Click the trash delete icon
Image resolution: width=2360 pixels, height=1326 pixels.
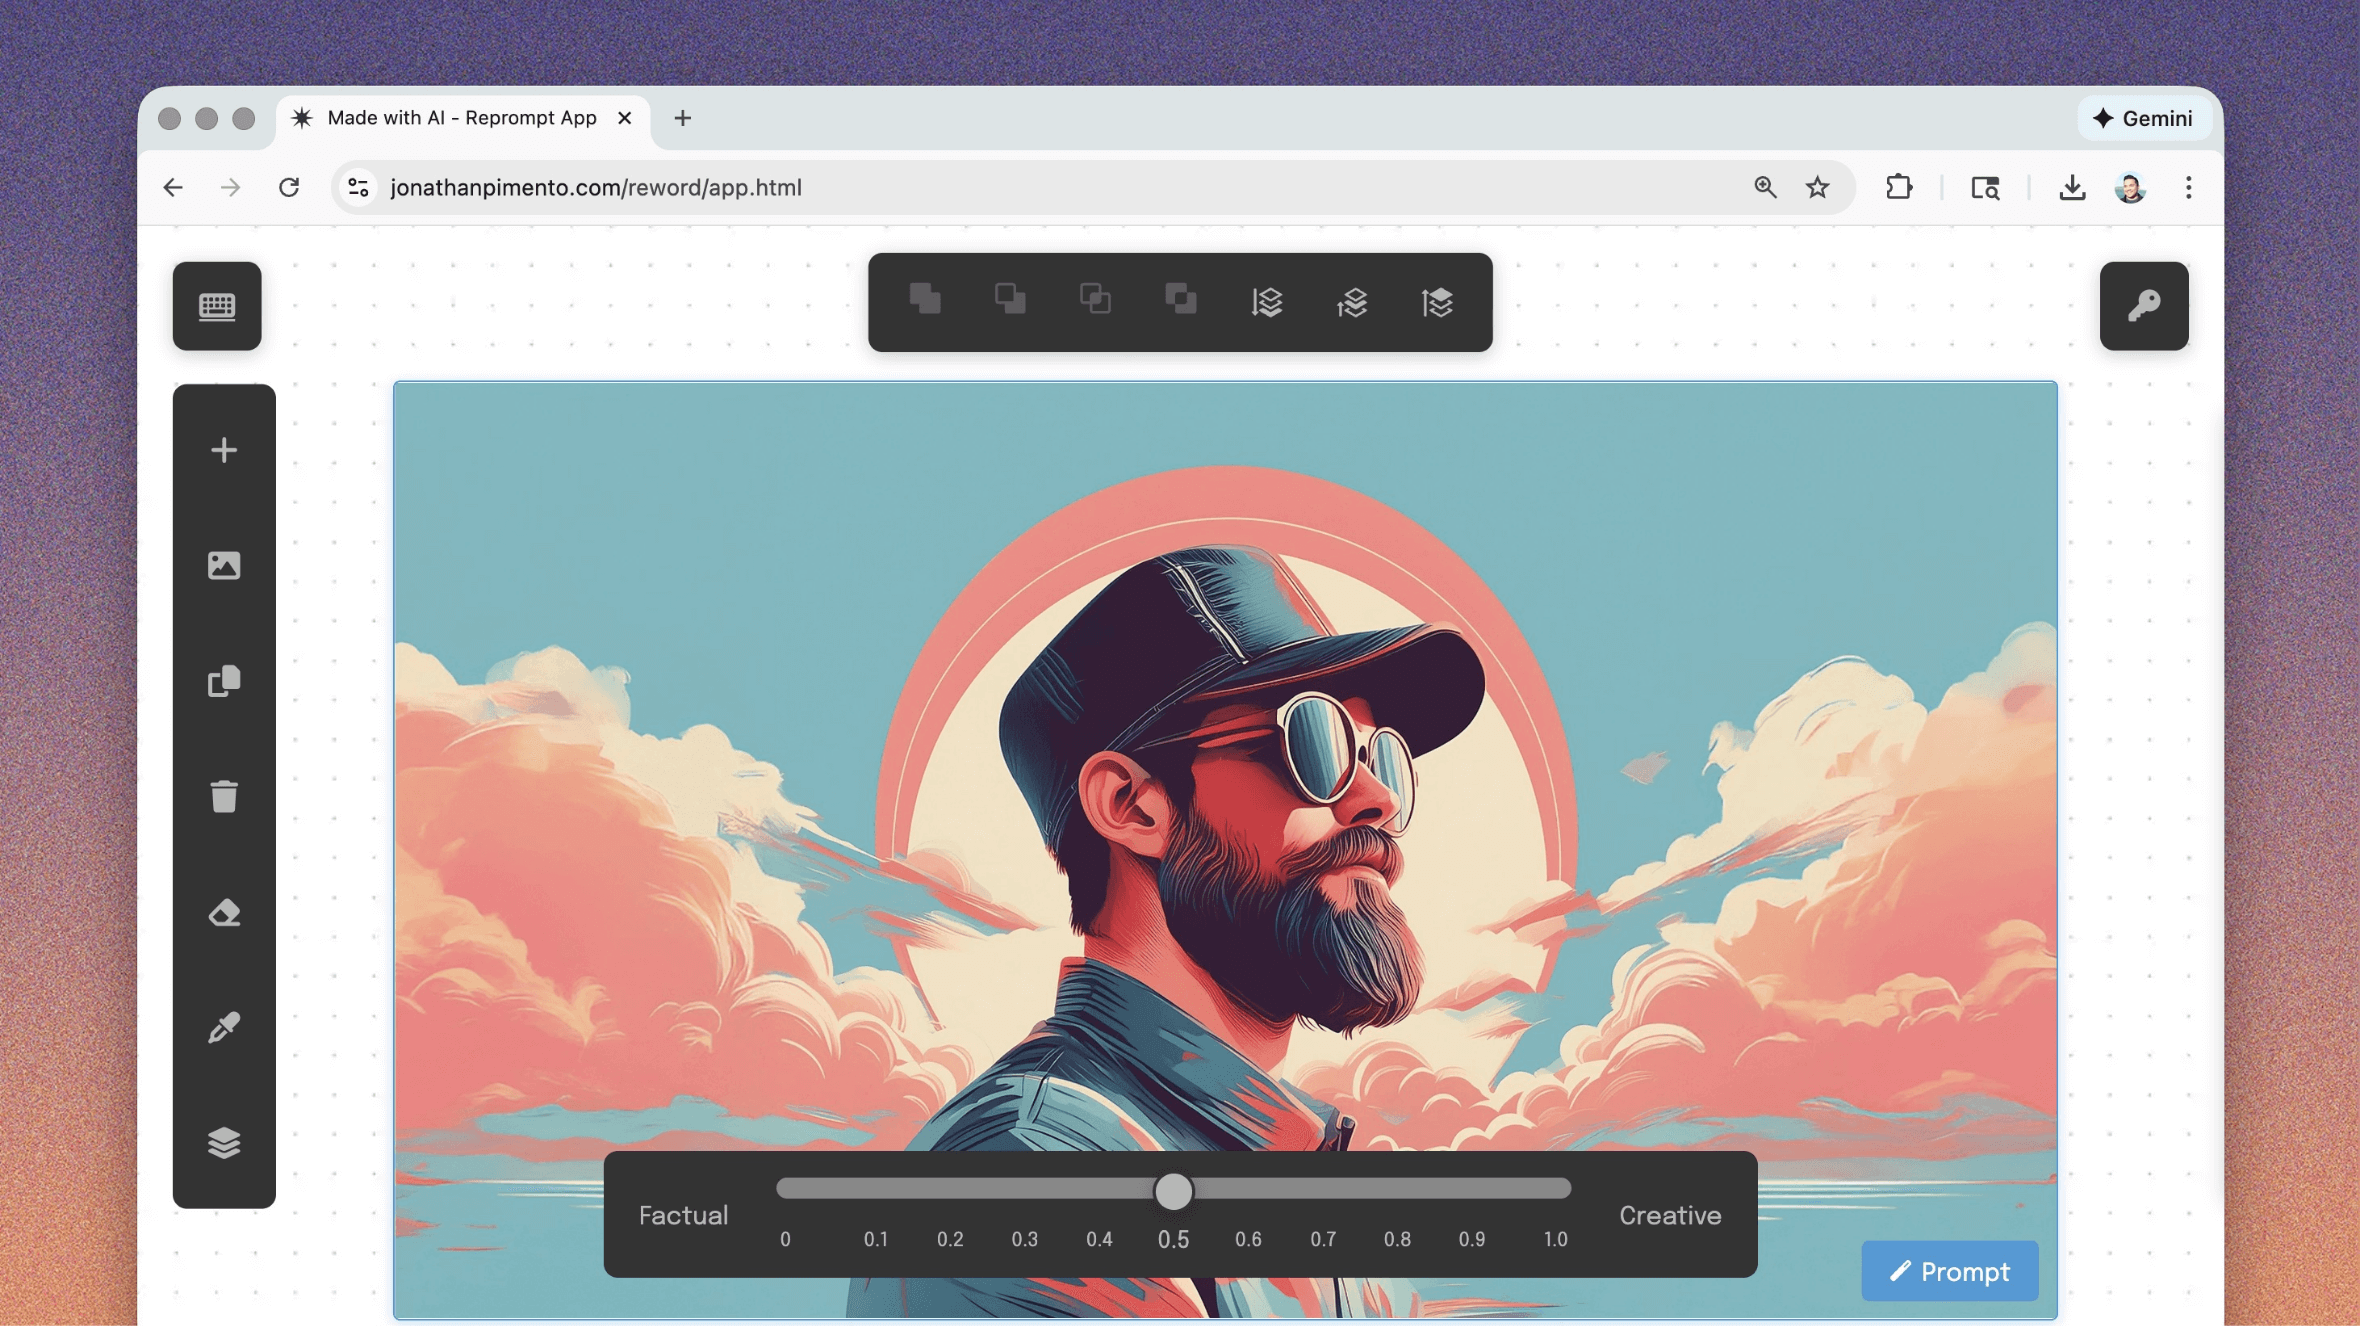(x=224, y=797)
